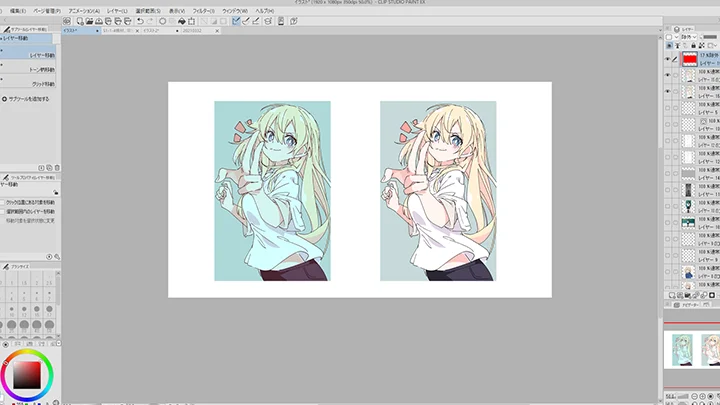Click the new raster layer icon
720x405 pixels.
coord(672,295)
